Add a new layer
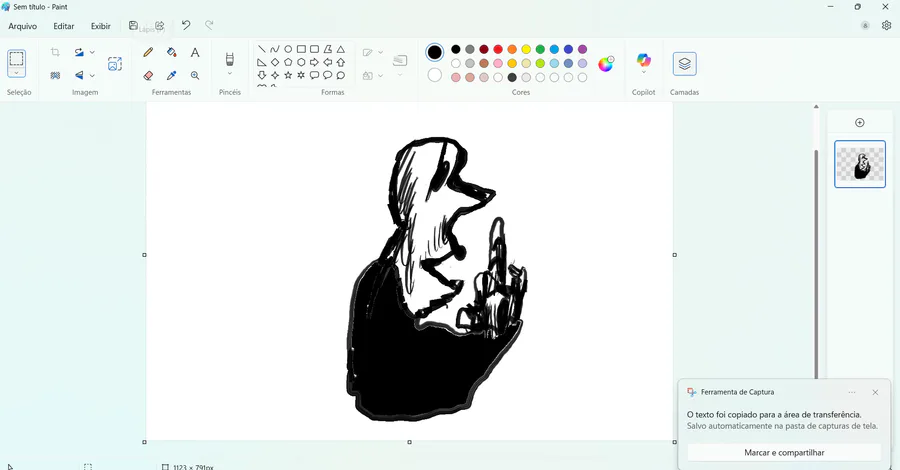 pos(859,122)
